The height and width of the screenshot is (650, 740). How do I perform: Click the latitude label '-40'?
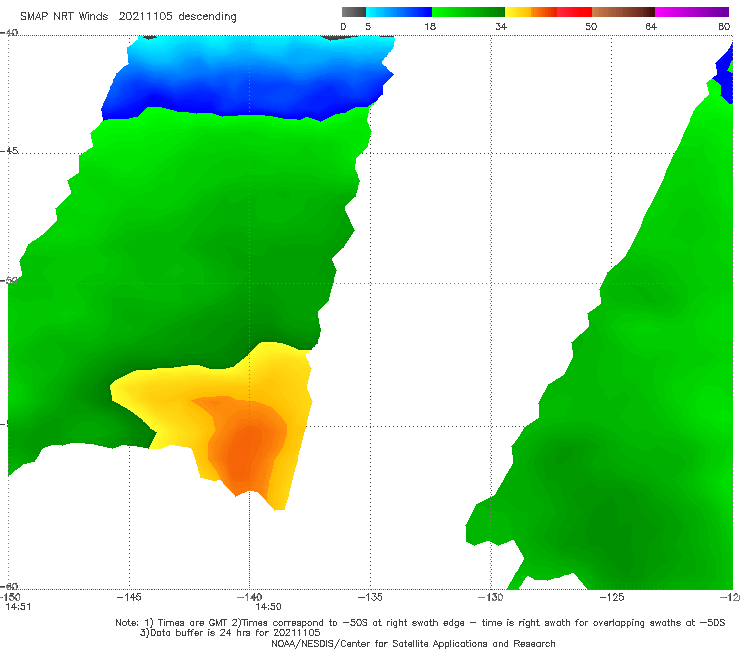(9, 33)
